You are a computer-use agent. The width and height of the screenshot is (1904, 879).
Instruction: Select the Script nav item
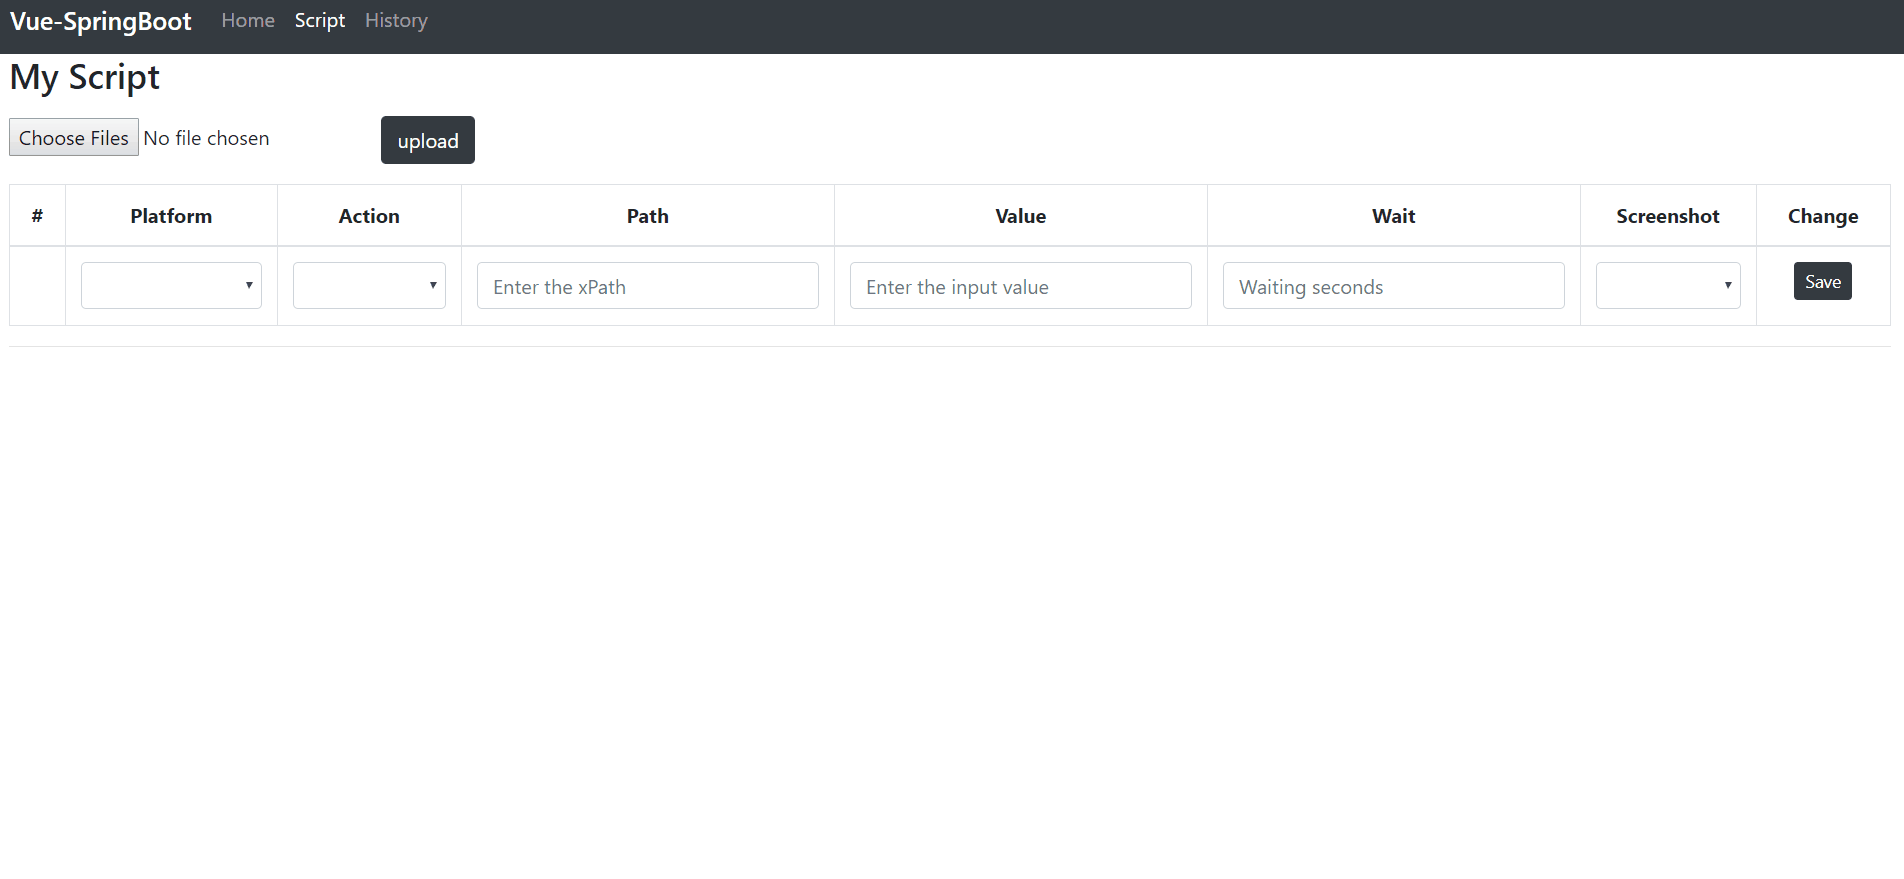point(320,20)
